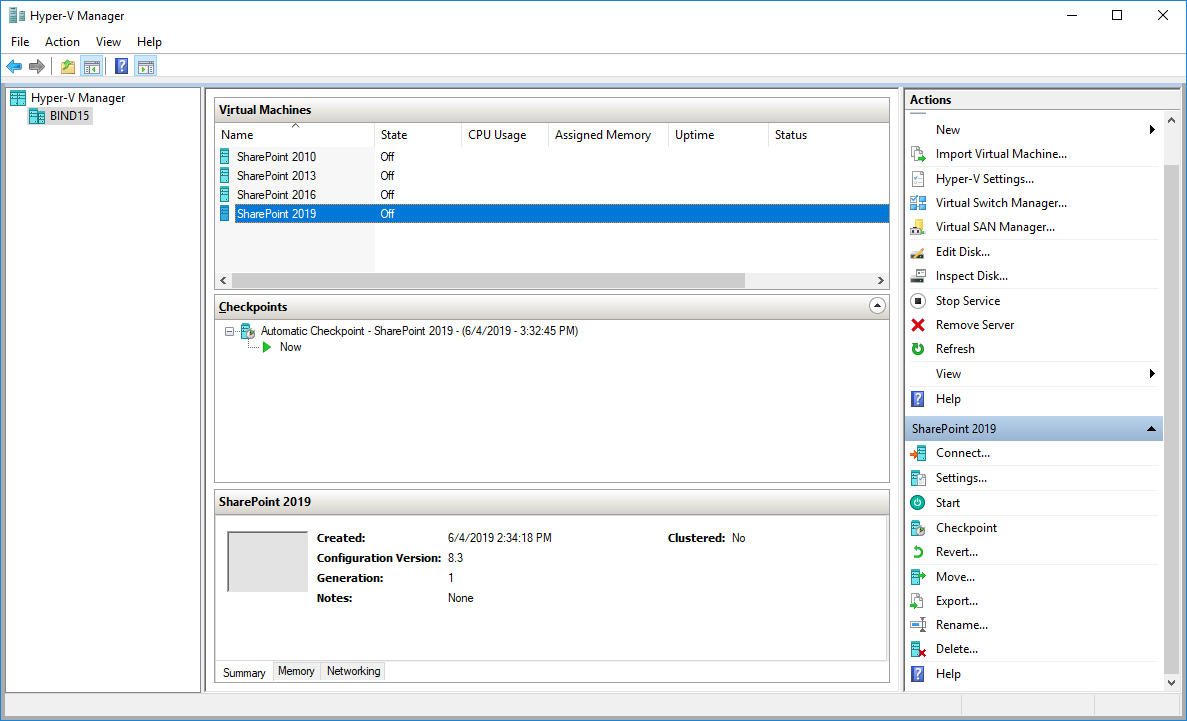Toggle the console tree toolbar icon
Screen dimensions: 1187x721
[x=92, y=66]
